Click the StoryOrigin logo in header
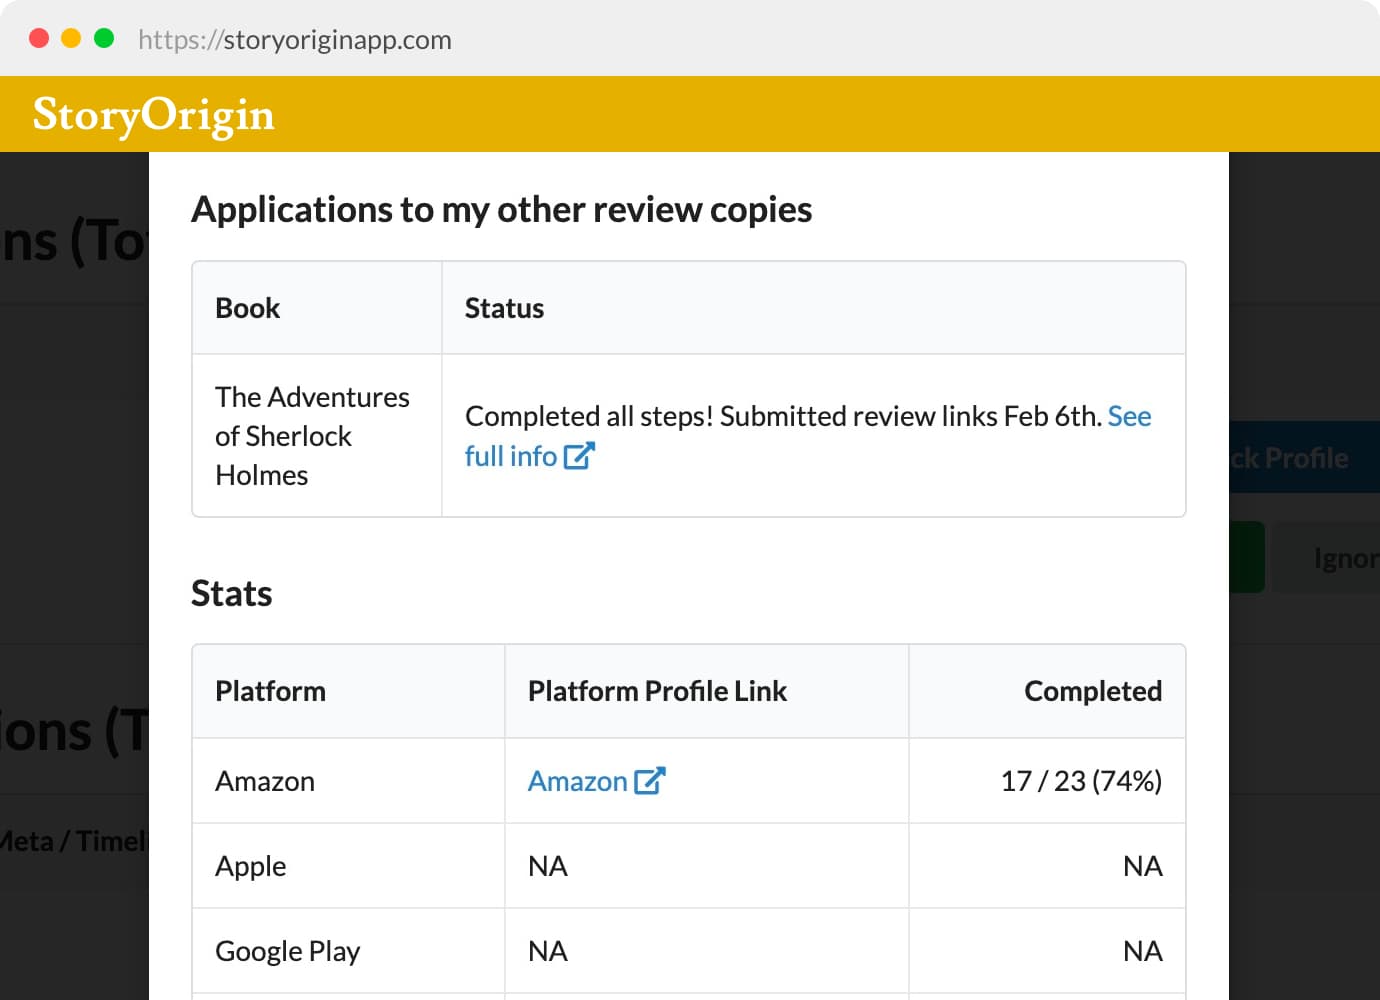This screenshot has width=1380, height=1000. coord(153,115)
